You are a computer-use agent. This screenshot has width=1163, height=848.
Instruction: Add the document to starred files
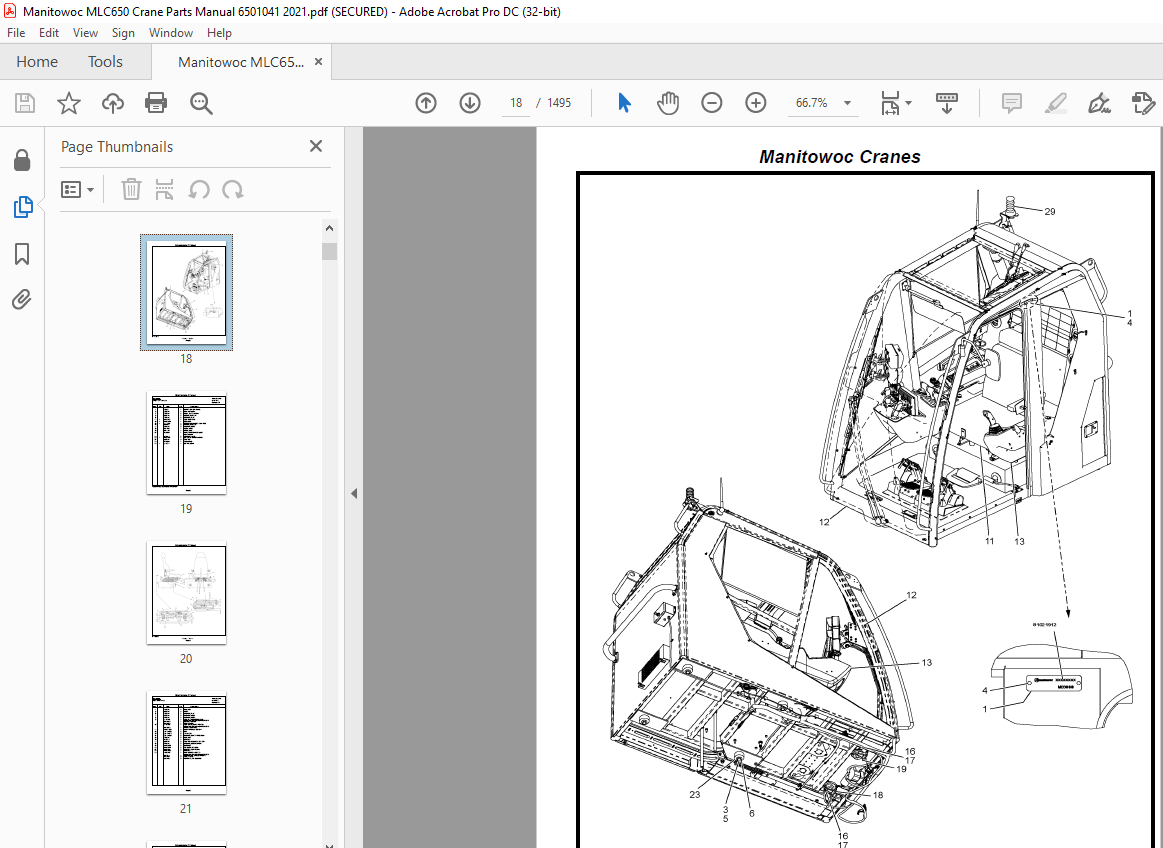[69, 103]
